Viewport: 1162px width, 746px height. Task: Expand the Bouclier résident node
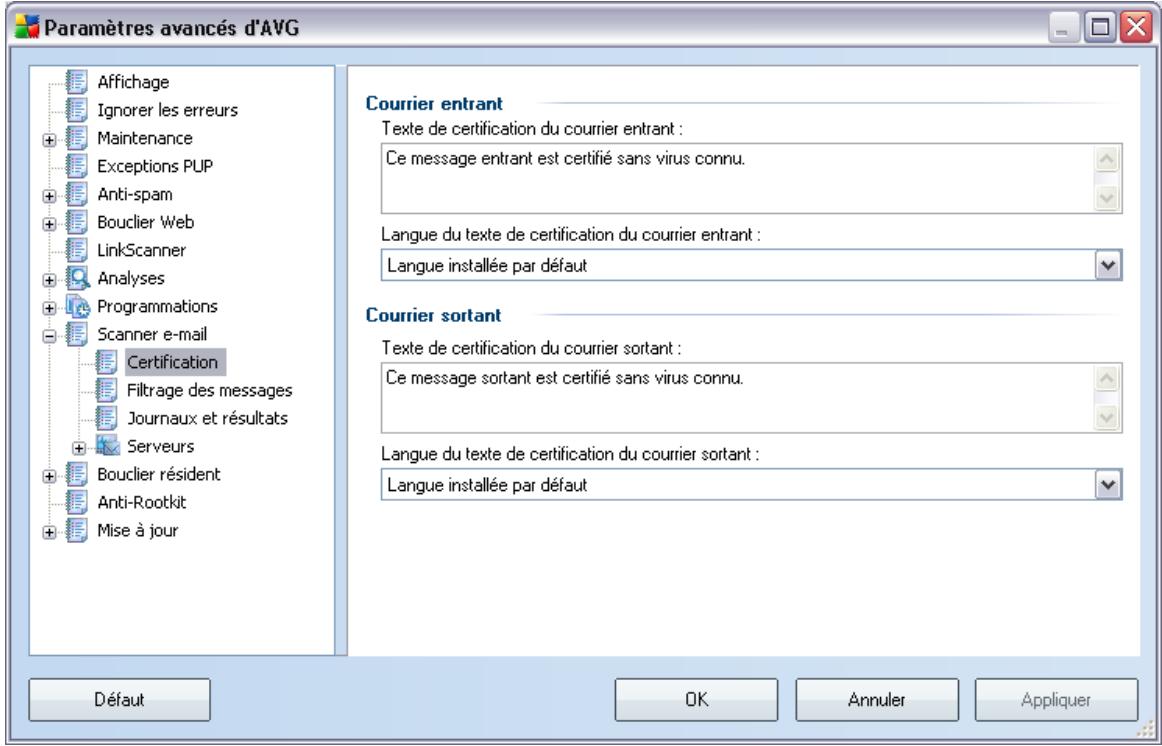point(50,476)
